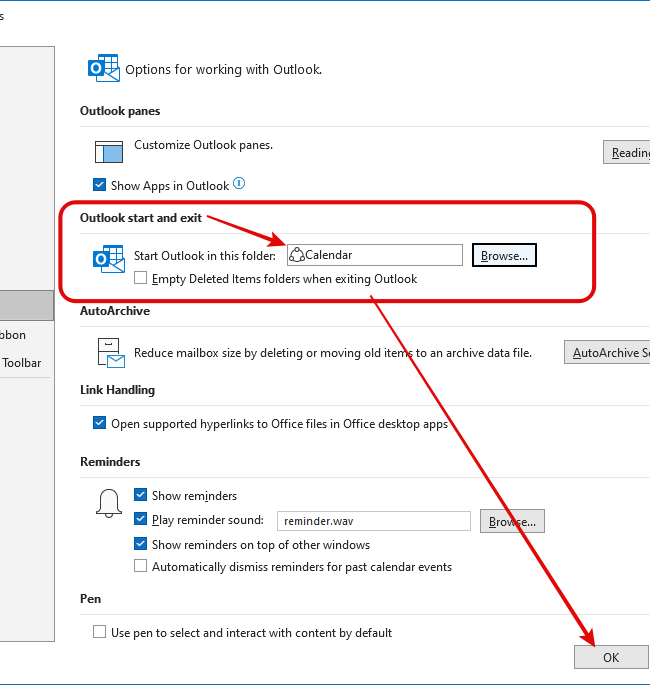Click the AutoArchive mailbox icon
The height and width of the screenshot is (685, 650).
(x=111, y=353)
